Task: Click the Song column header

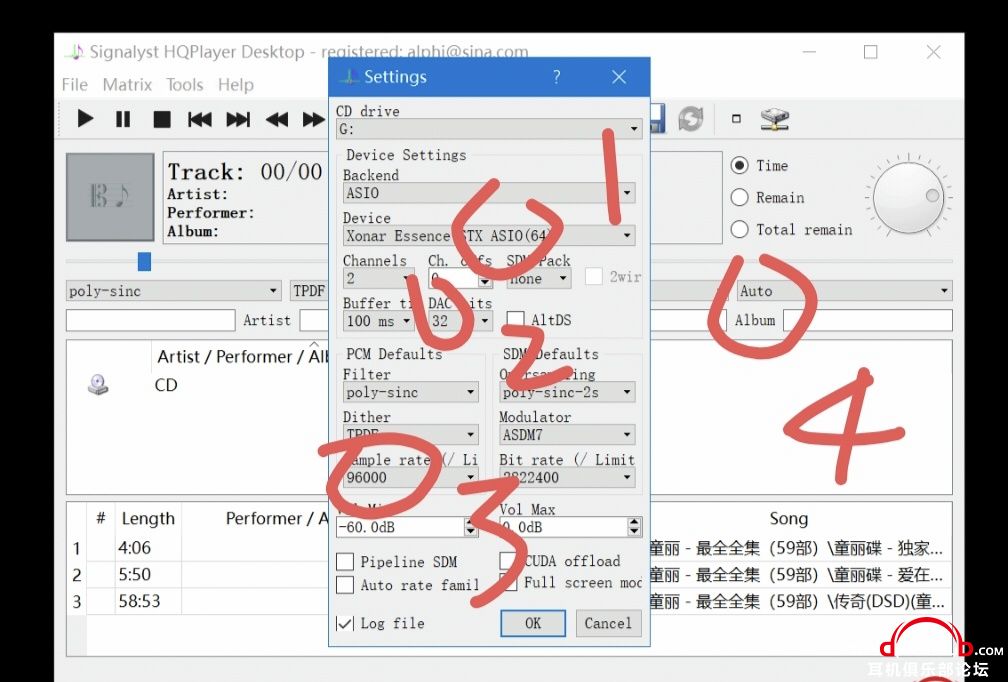Action: pyautogui.click(x=788, y=519)
